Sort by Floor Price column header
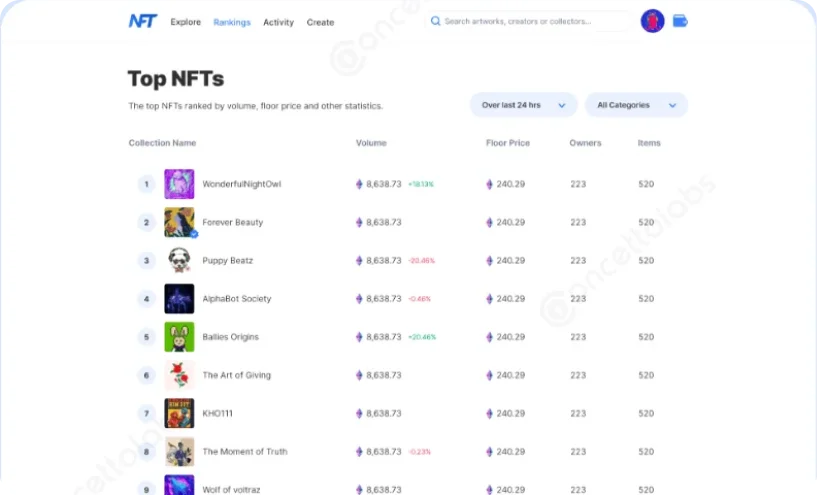This screenshot has width=817, height=495. coord(507,143)
